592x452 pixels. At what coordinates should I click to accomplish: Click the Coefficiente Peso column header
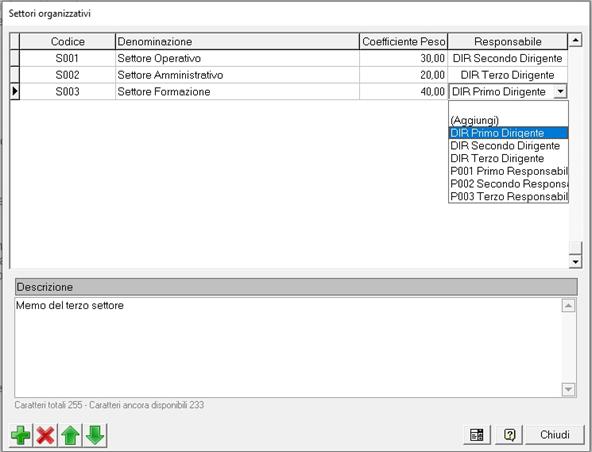coord(403,42)
